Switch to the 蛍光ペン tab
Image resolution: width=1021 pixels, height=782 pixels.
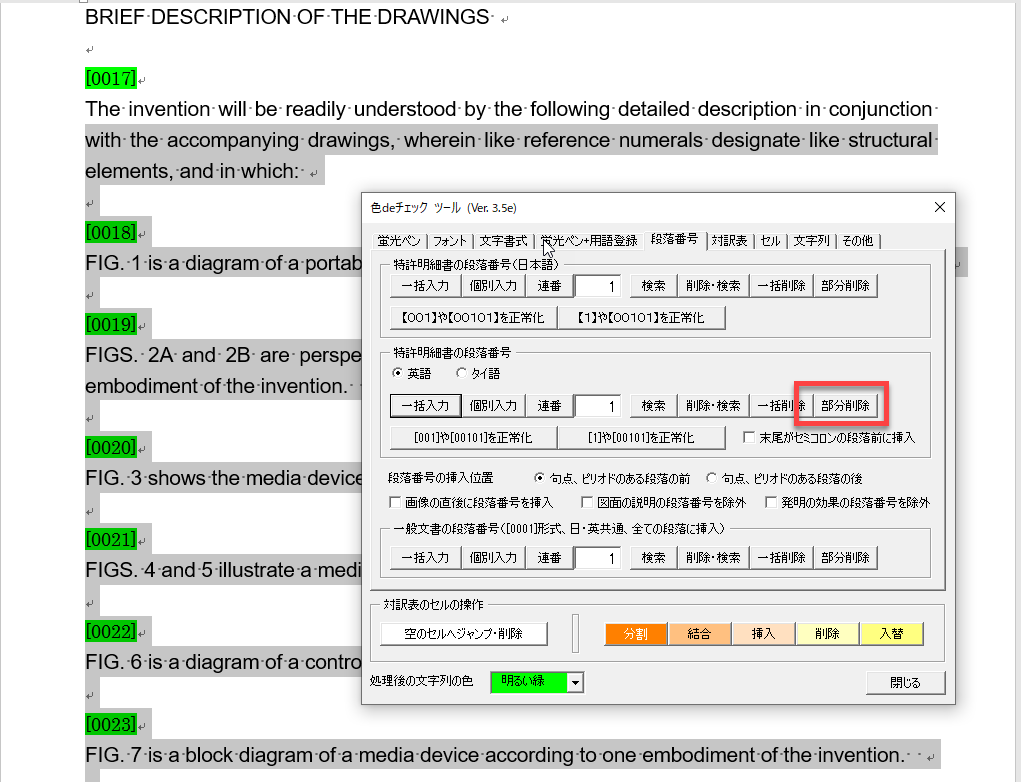(x=397, y=240)
